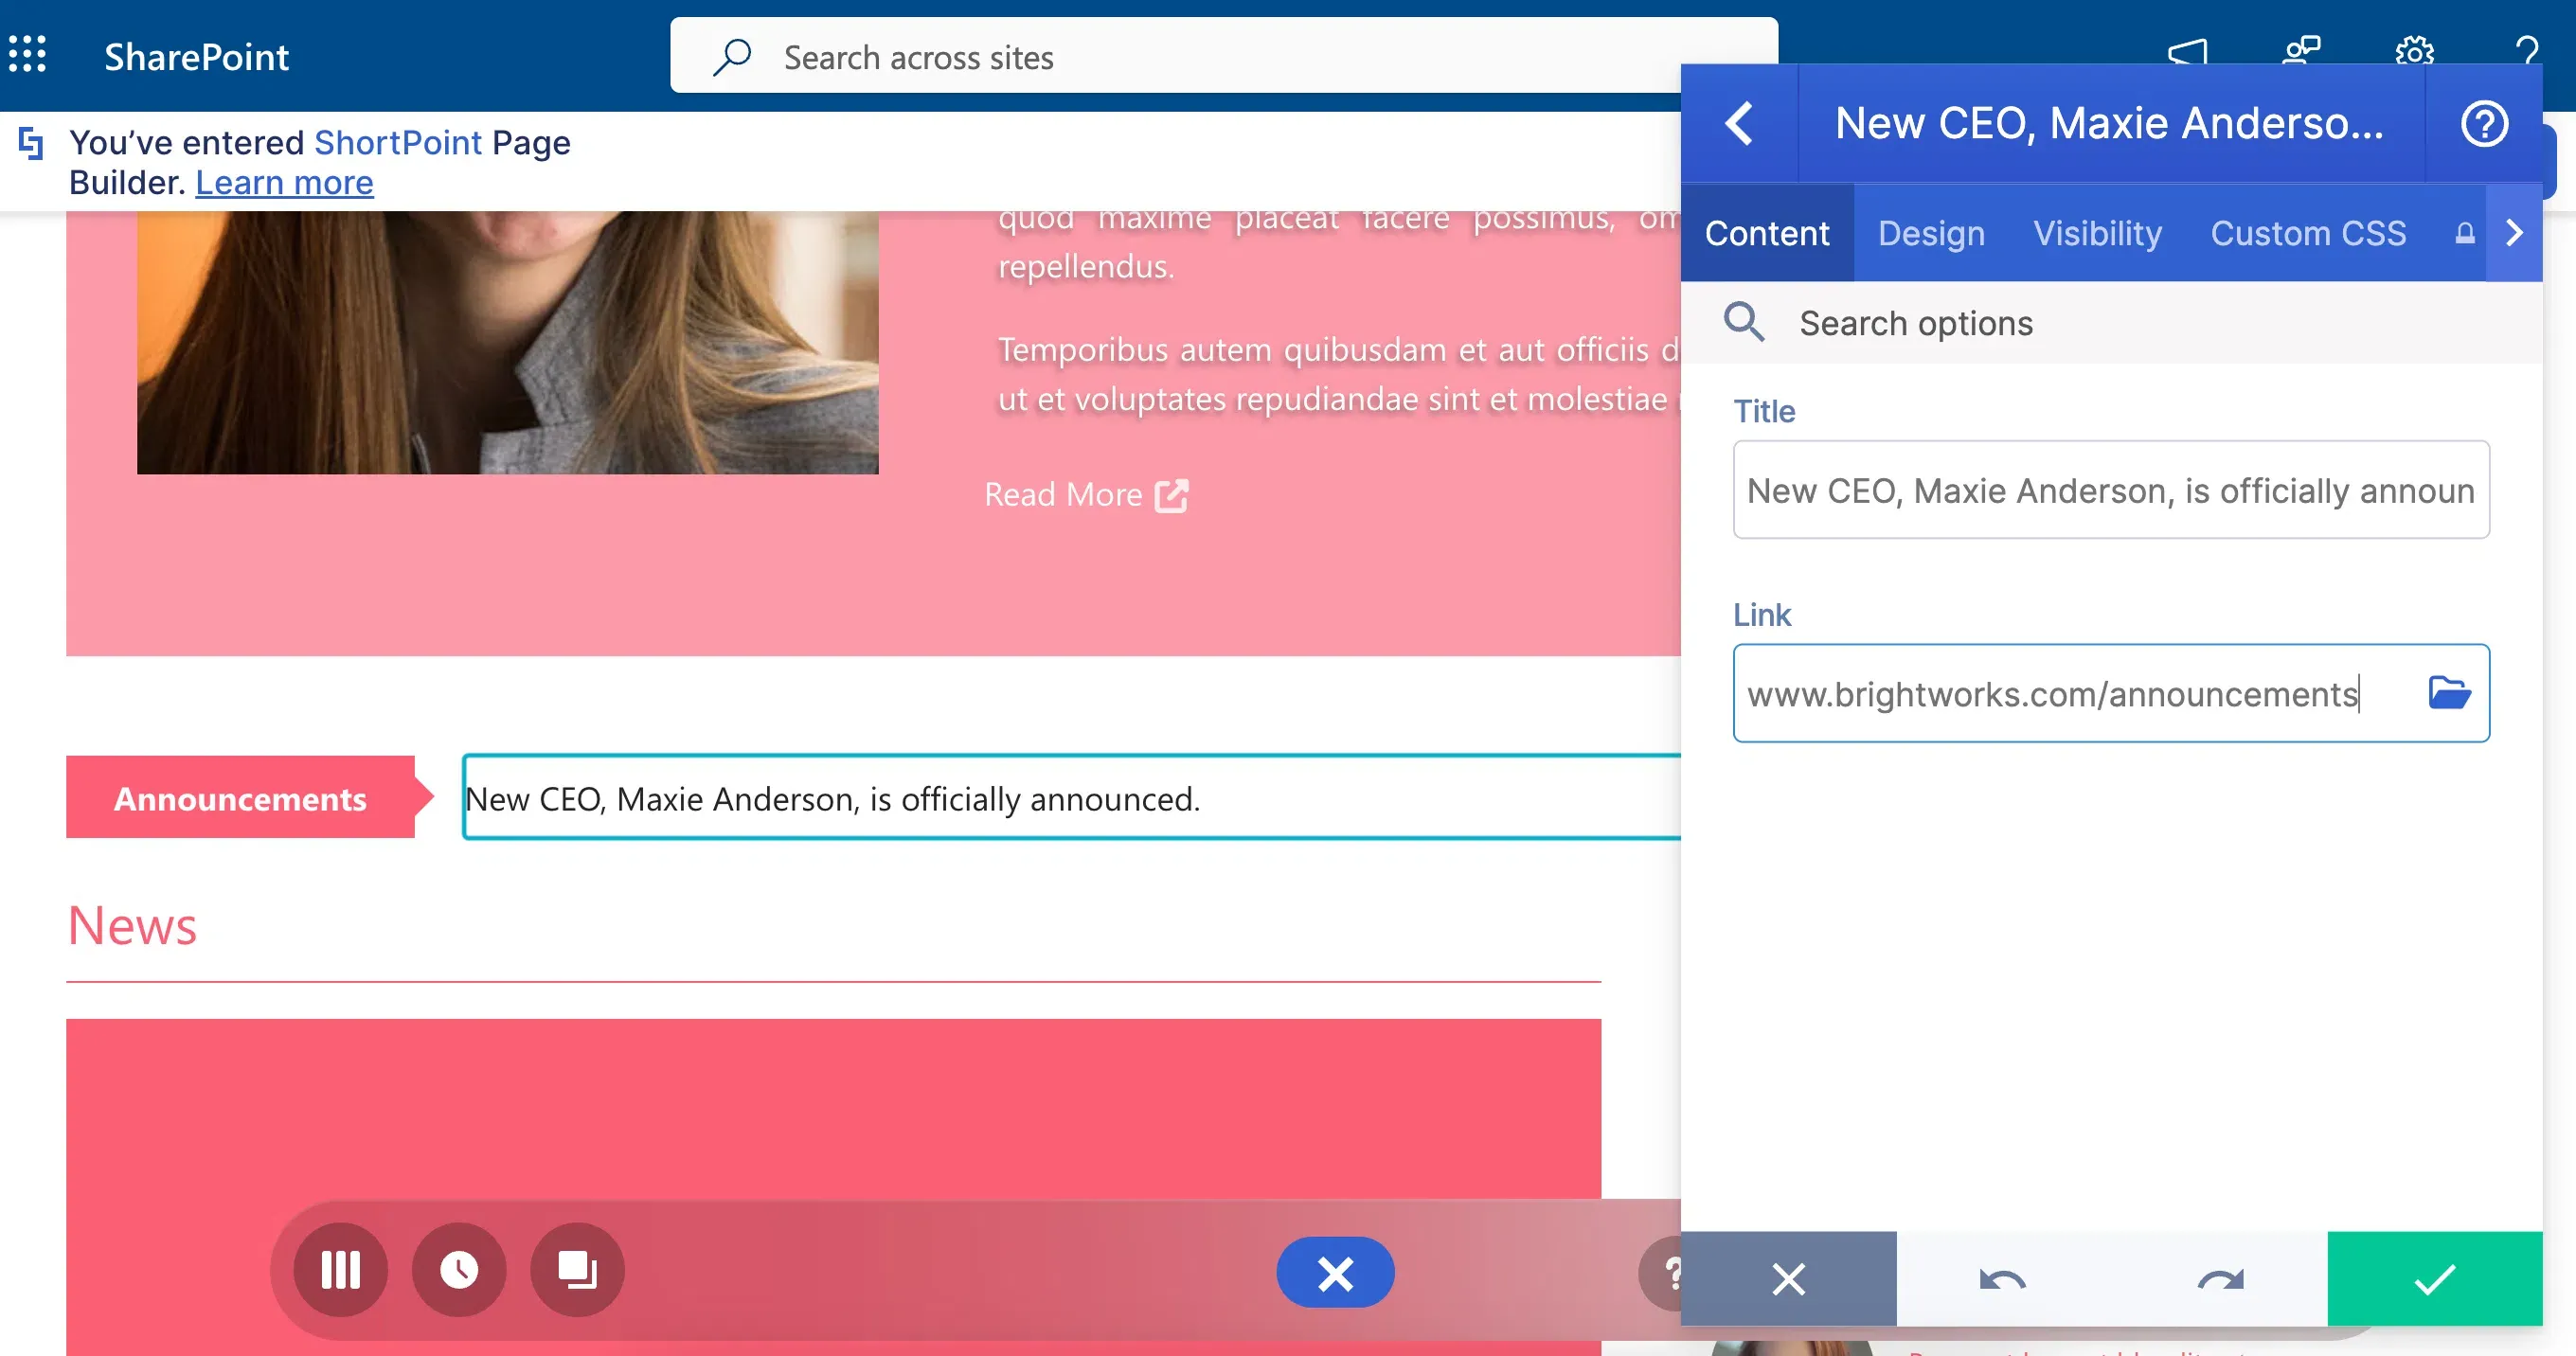2576x1356 pixels.
Task: Open help in the ShortPoint panel header
Action: point(2484,123)
